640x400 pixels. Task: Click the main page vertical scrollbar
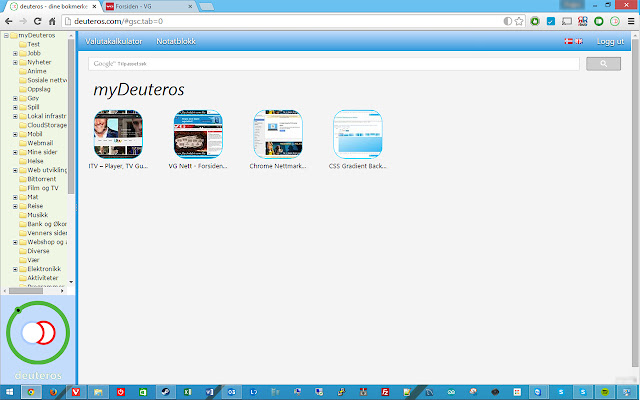click(x=636, y=204)
